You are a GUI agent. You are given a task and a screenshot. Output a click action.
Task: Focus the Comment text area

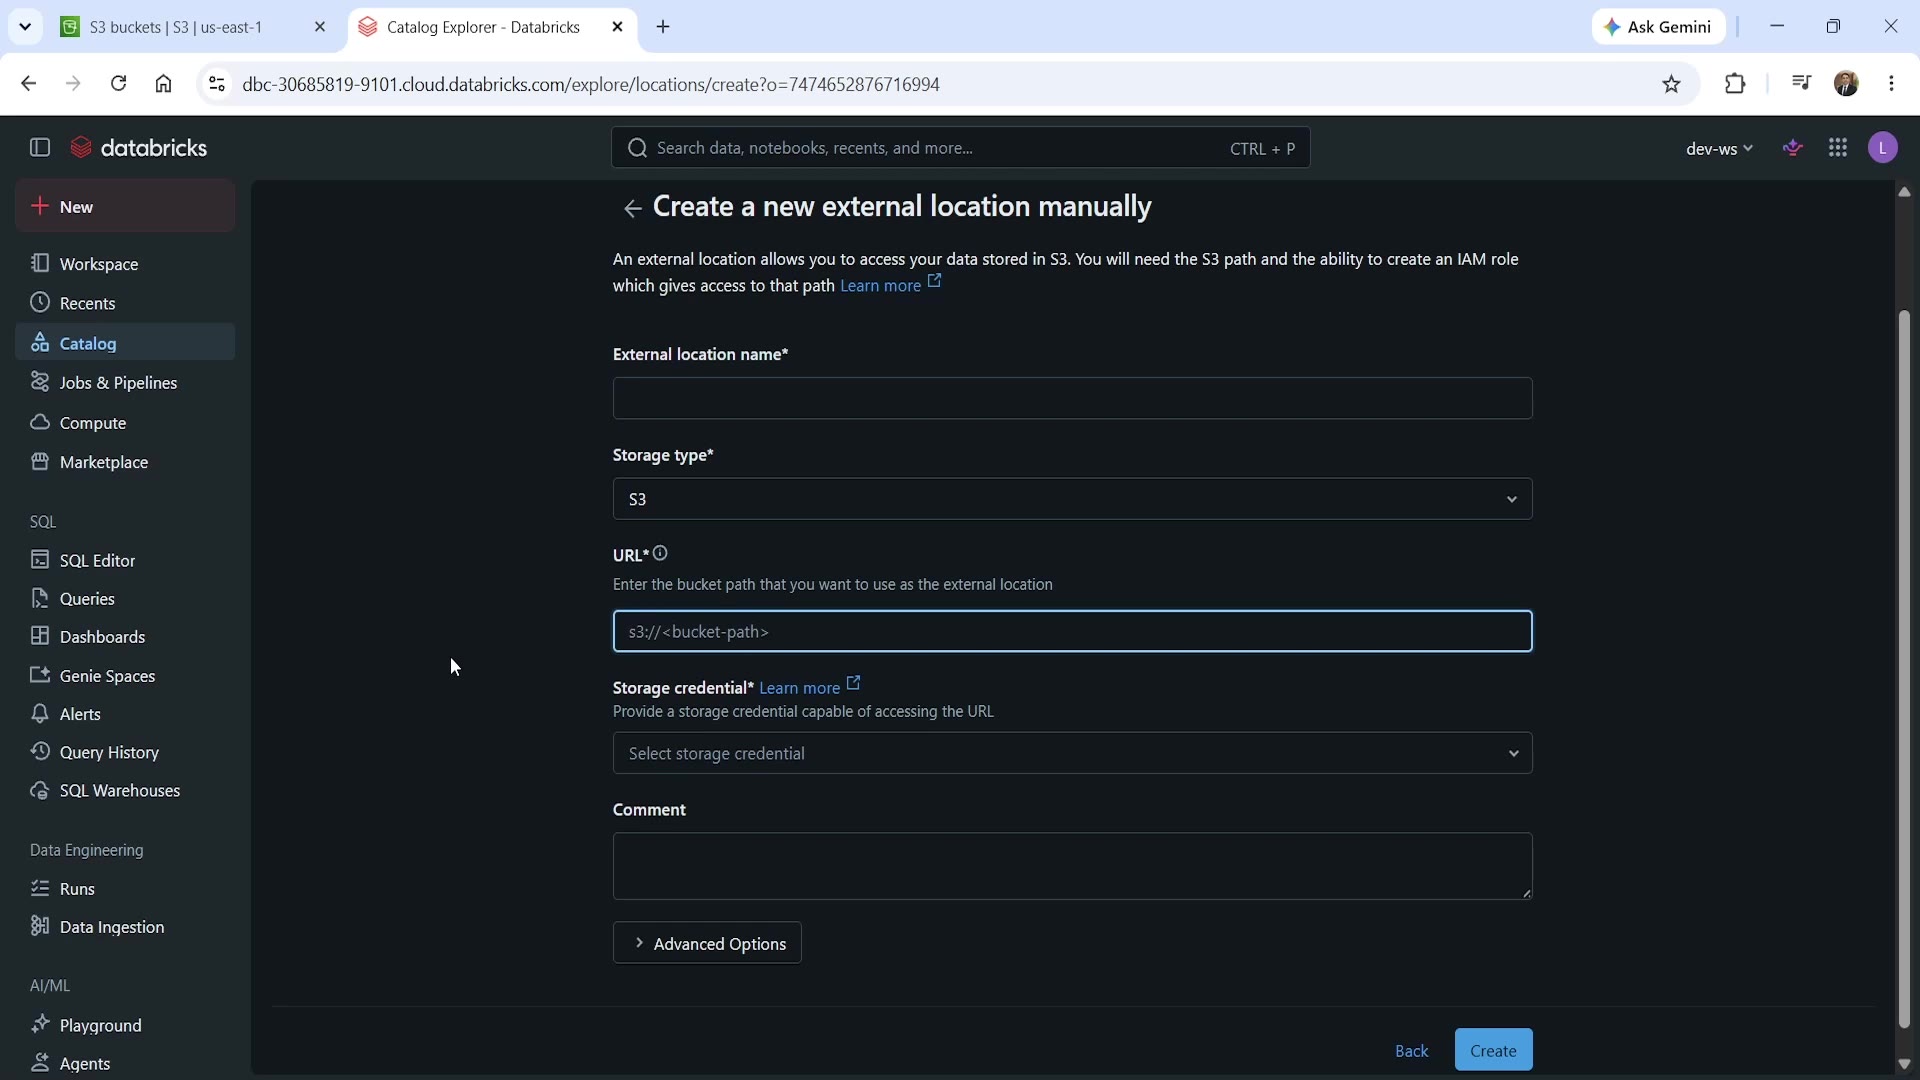pos(1072,866)
